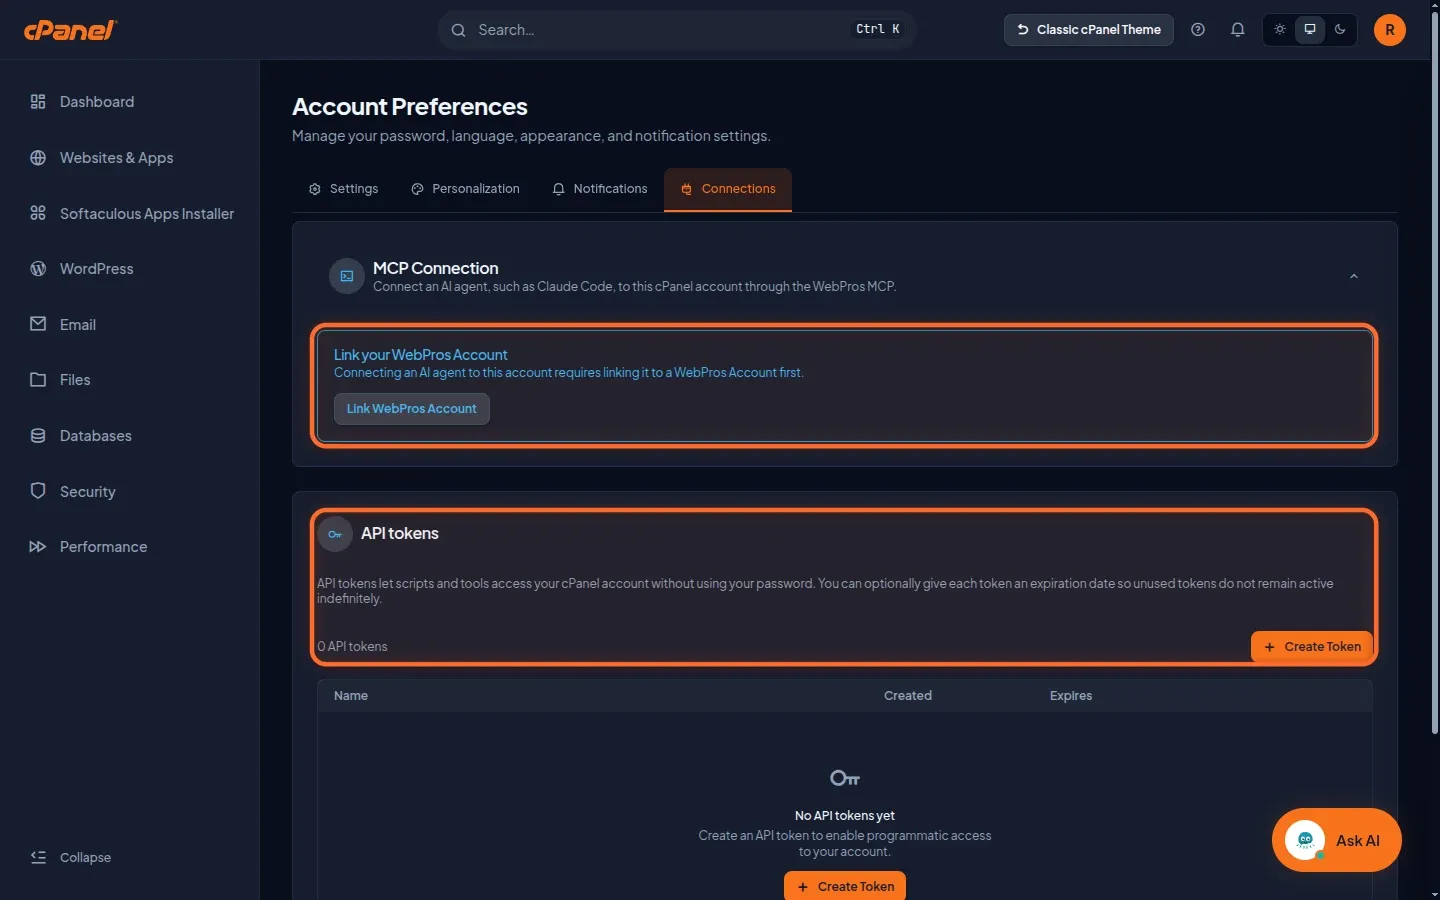Click the cPanel logo
Screen dimensions: 1440x900
(x=70, y=30)
